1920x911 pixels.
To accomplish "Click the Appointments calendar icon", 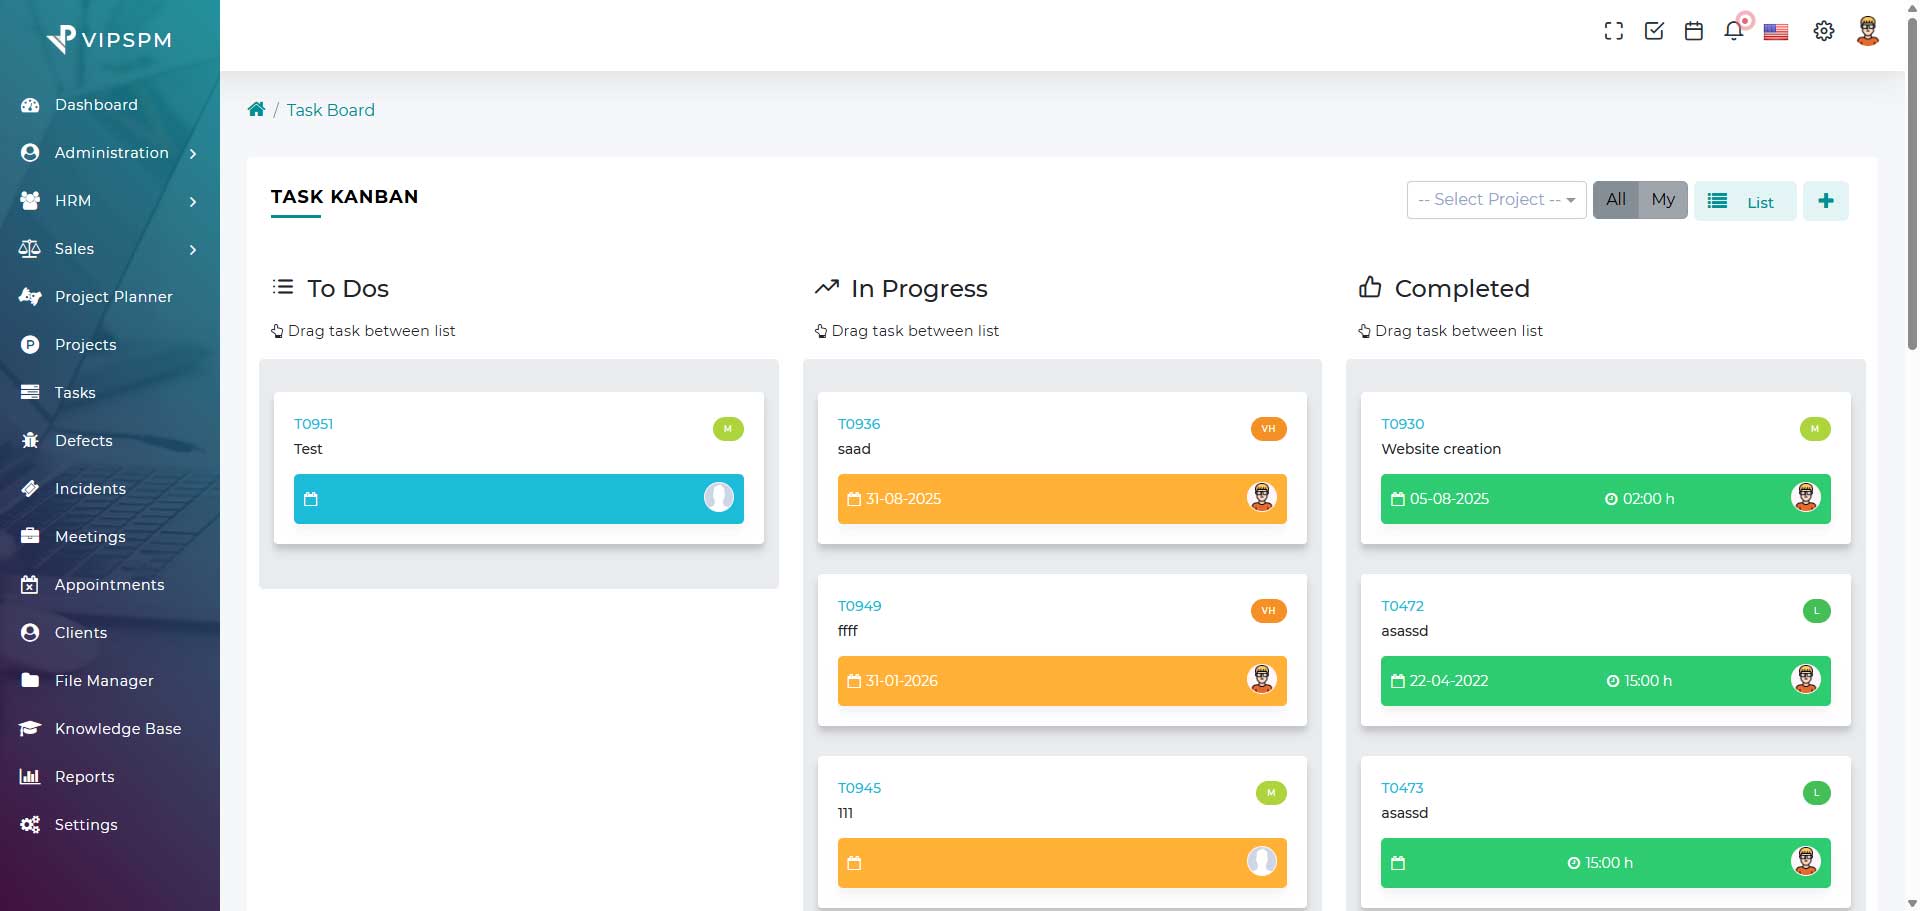I will pyautogui.click(x=30, y=584).
